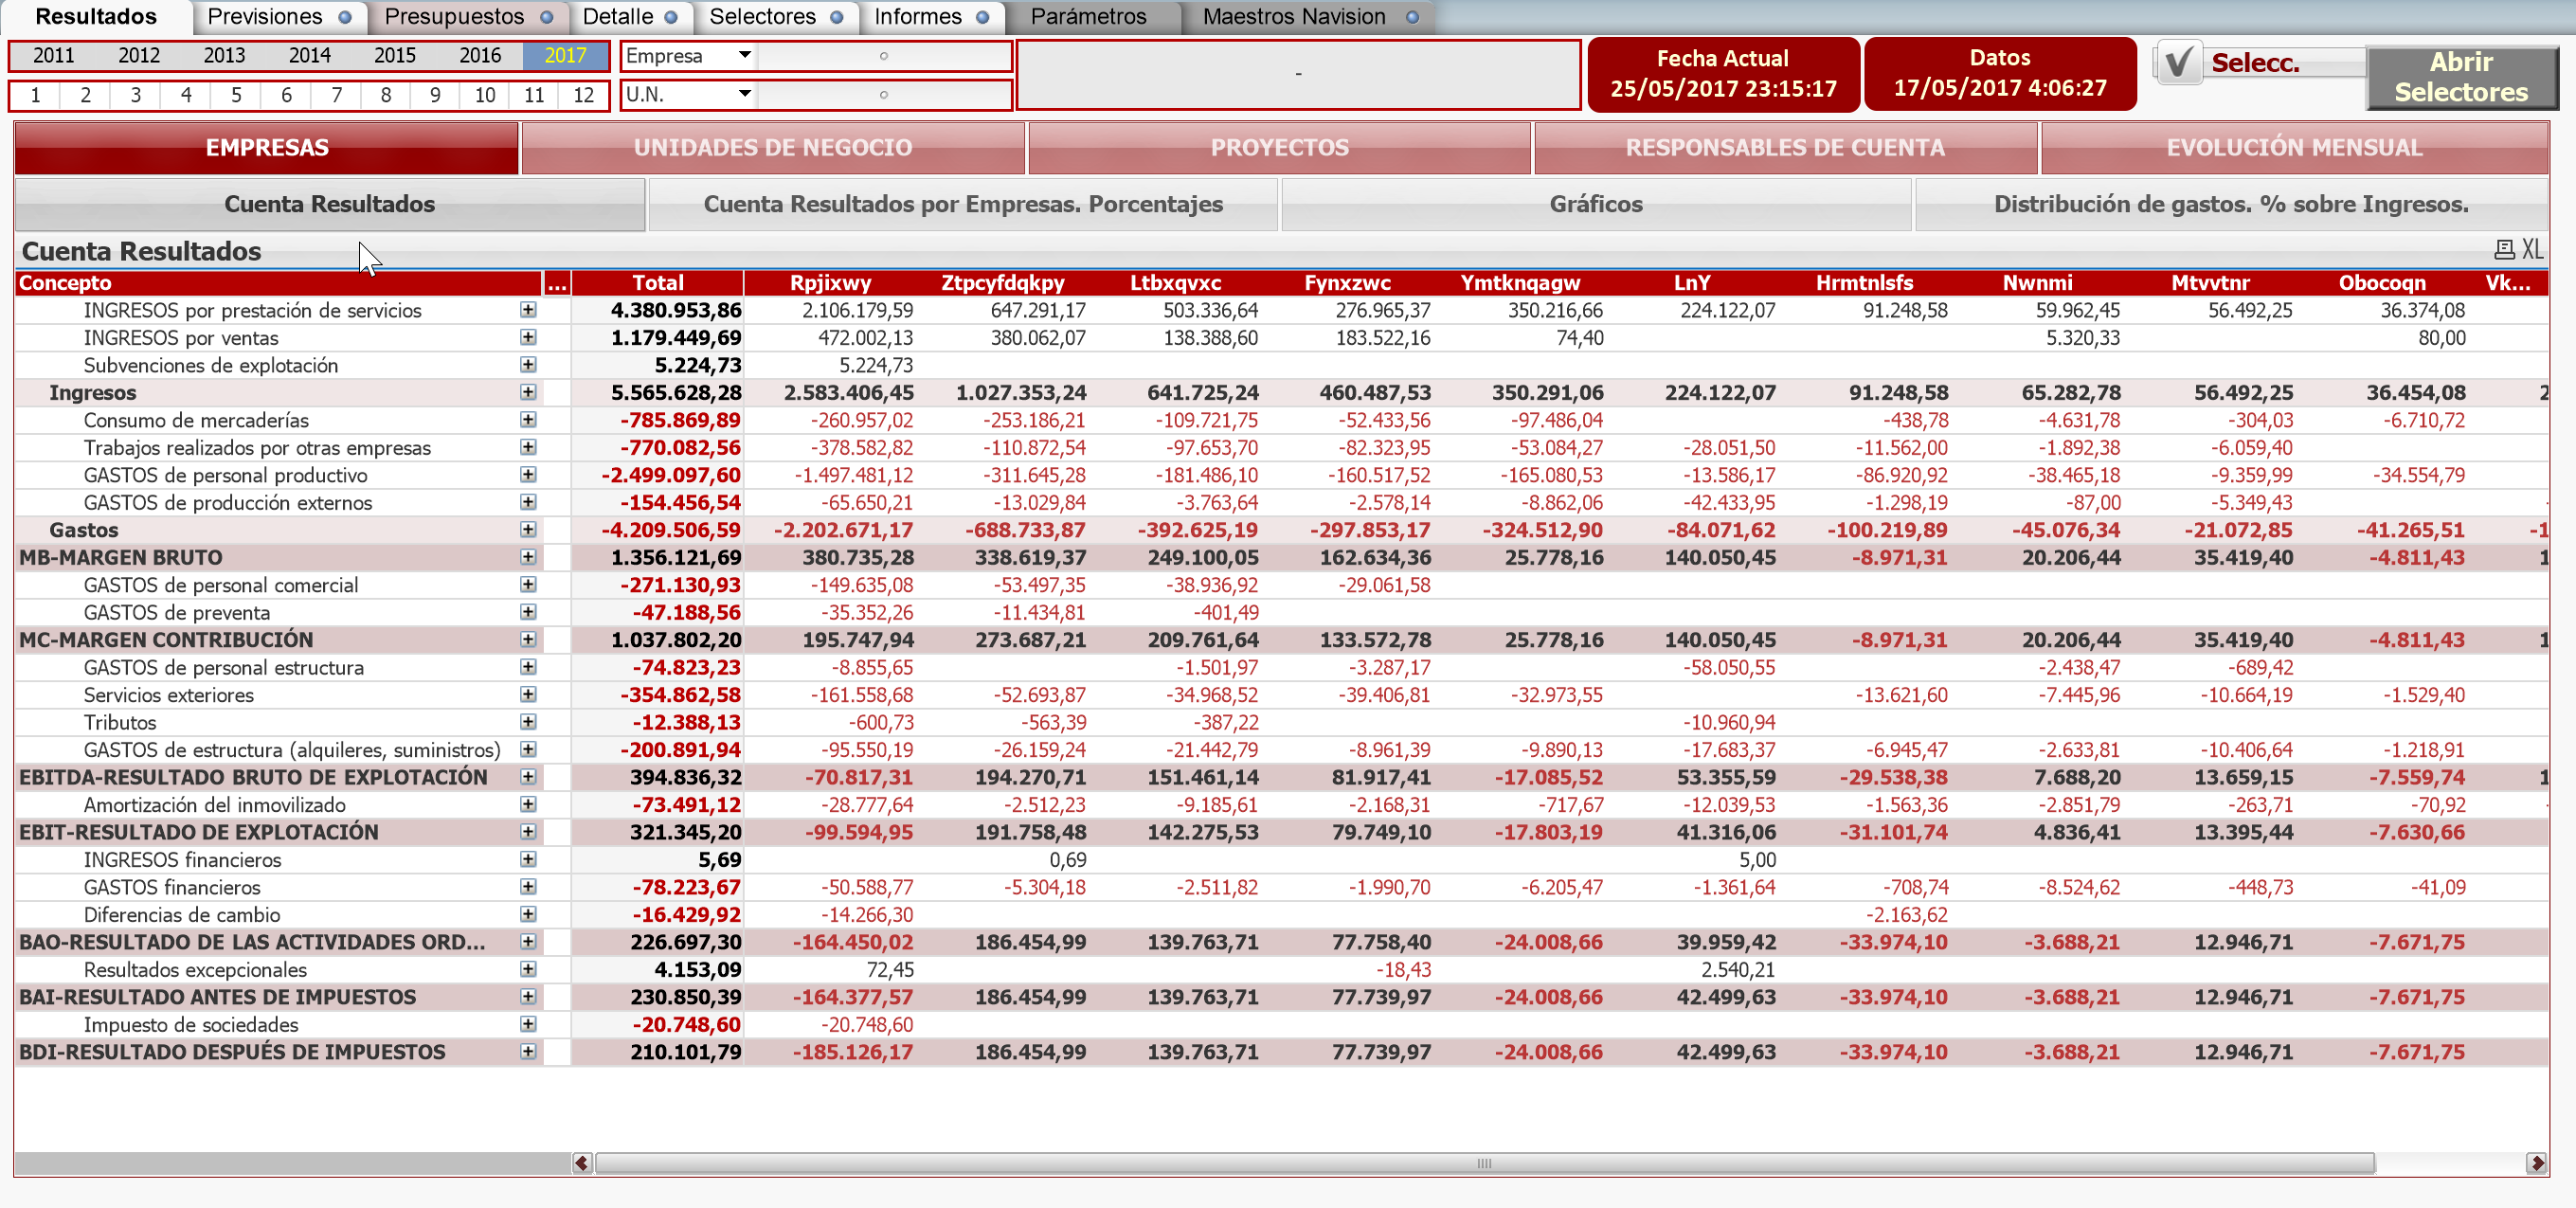
Task: Expand the Ingresos subtotal row
Action: coord(528,393)
